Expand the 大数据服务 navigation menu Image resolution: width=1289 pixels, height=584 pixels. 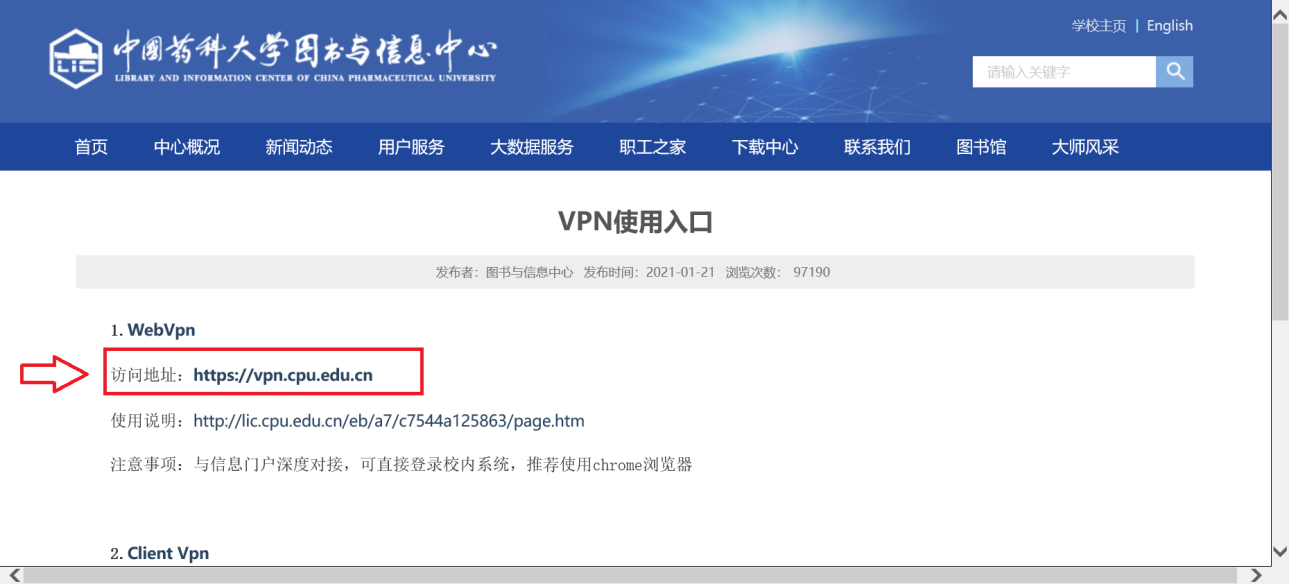[x=532, y=147]
